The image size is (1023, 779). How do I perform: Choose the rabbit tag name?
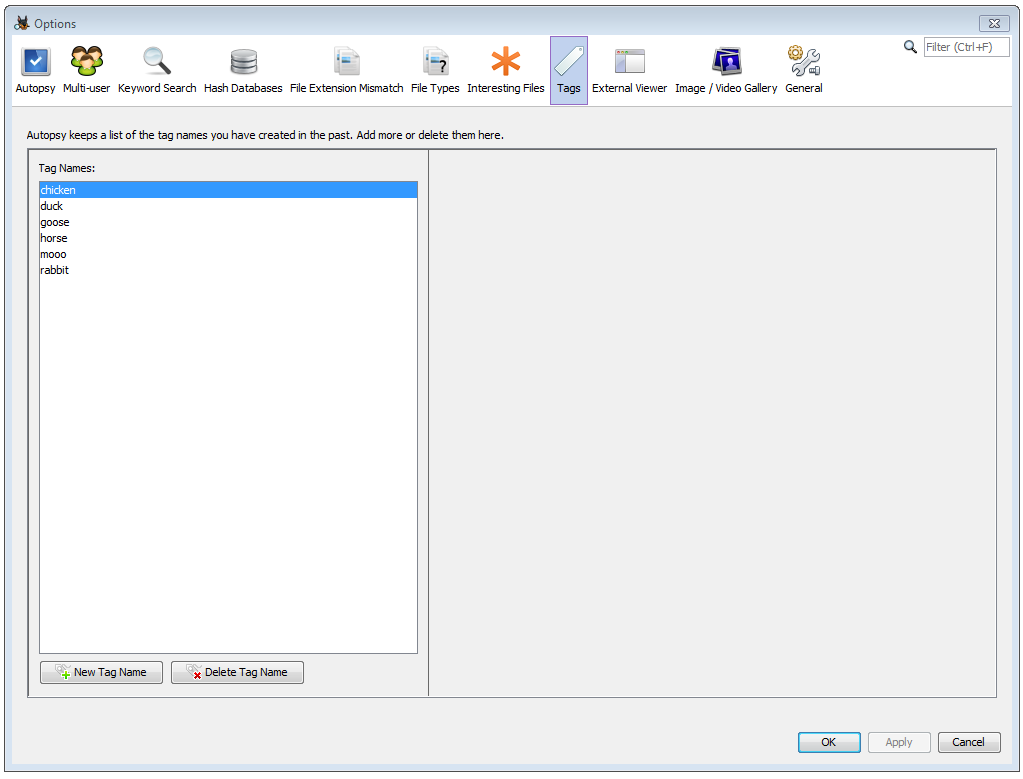(x=55, y=270)
